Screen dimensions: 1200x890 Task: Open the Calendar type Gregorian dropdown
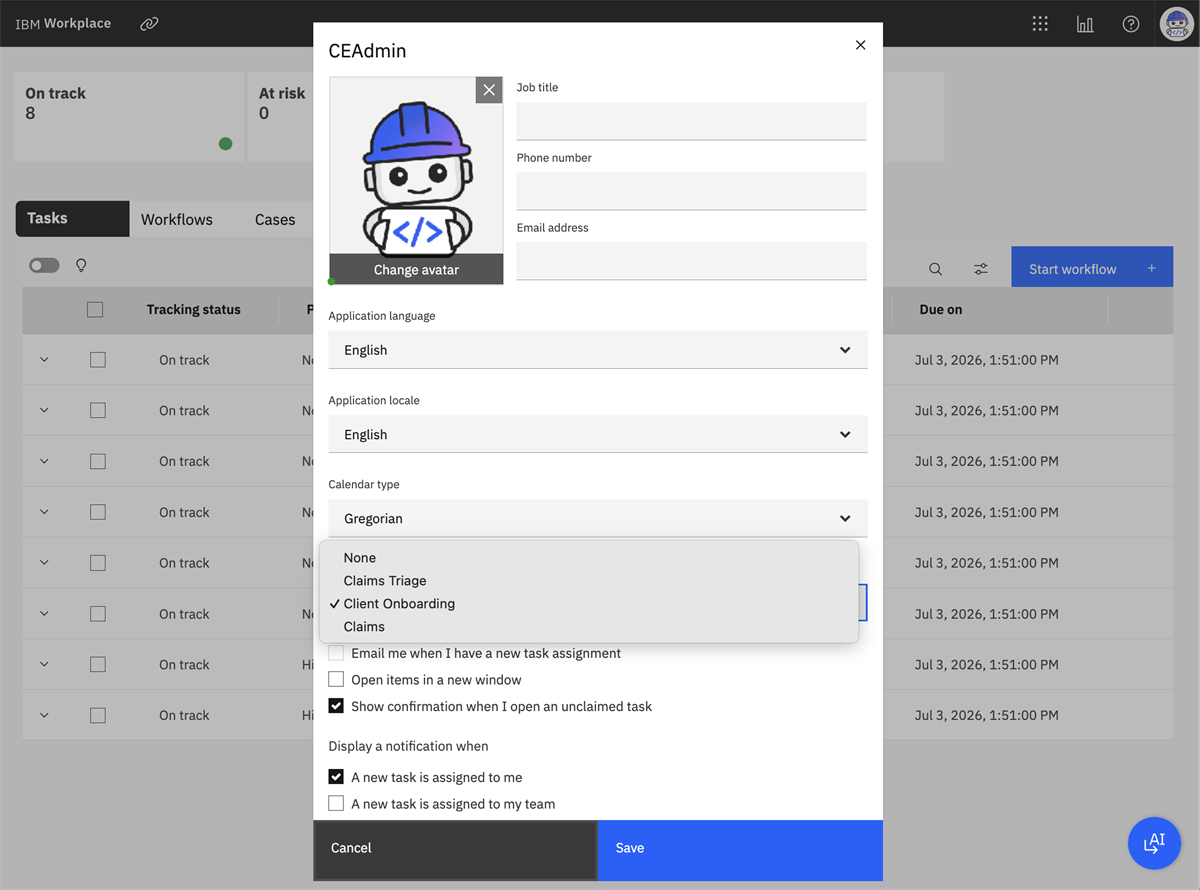597,518
